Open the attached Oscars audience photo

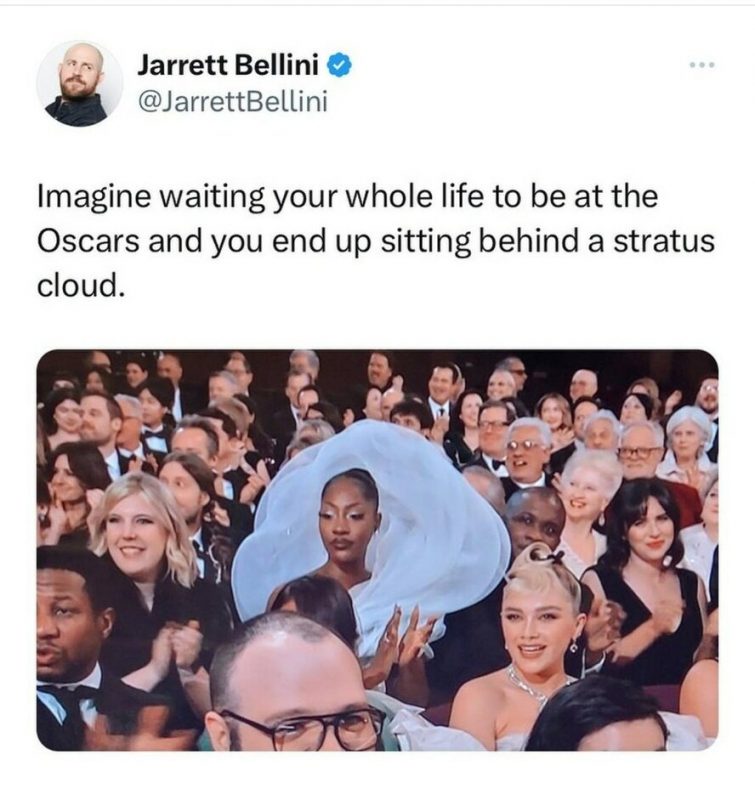tap(378, 550)
